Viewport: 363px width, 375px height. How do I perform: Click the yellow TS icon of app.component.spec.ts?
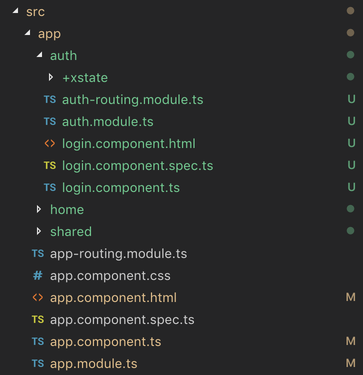coord(38,319)
